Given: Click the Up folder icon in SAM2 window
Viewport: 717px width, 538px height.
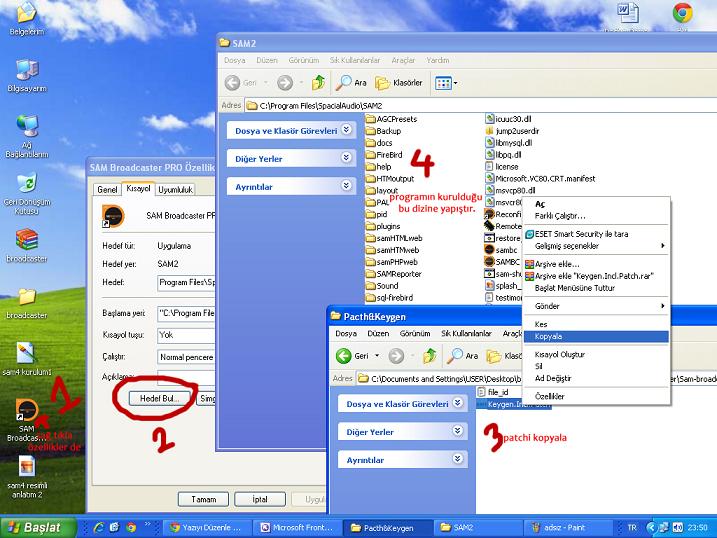Looking at the screenshot, I should tap(318, 83).
